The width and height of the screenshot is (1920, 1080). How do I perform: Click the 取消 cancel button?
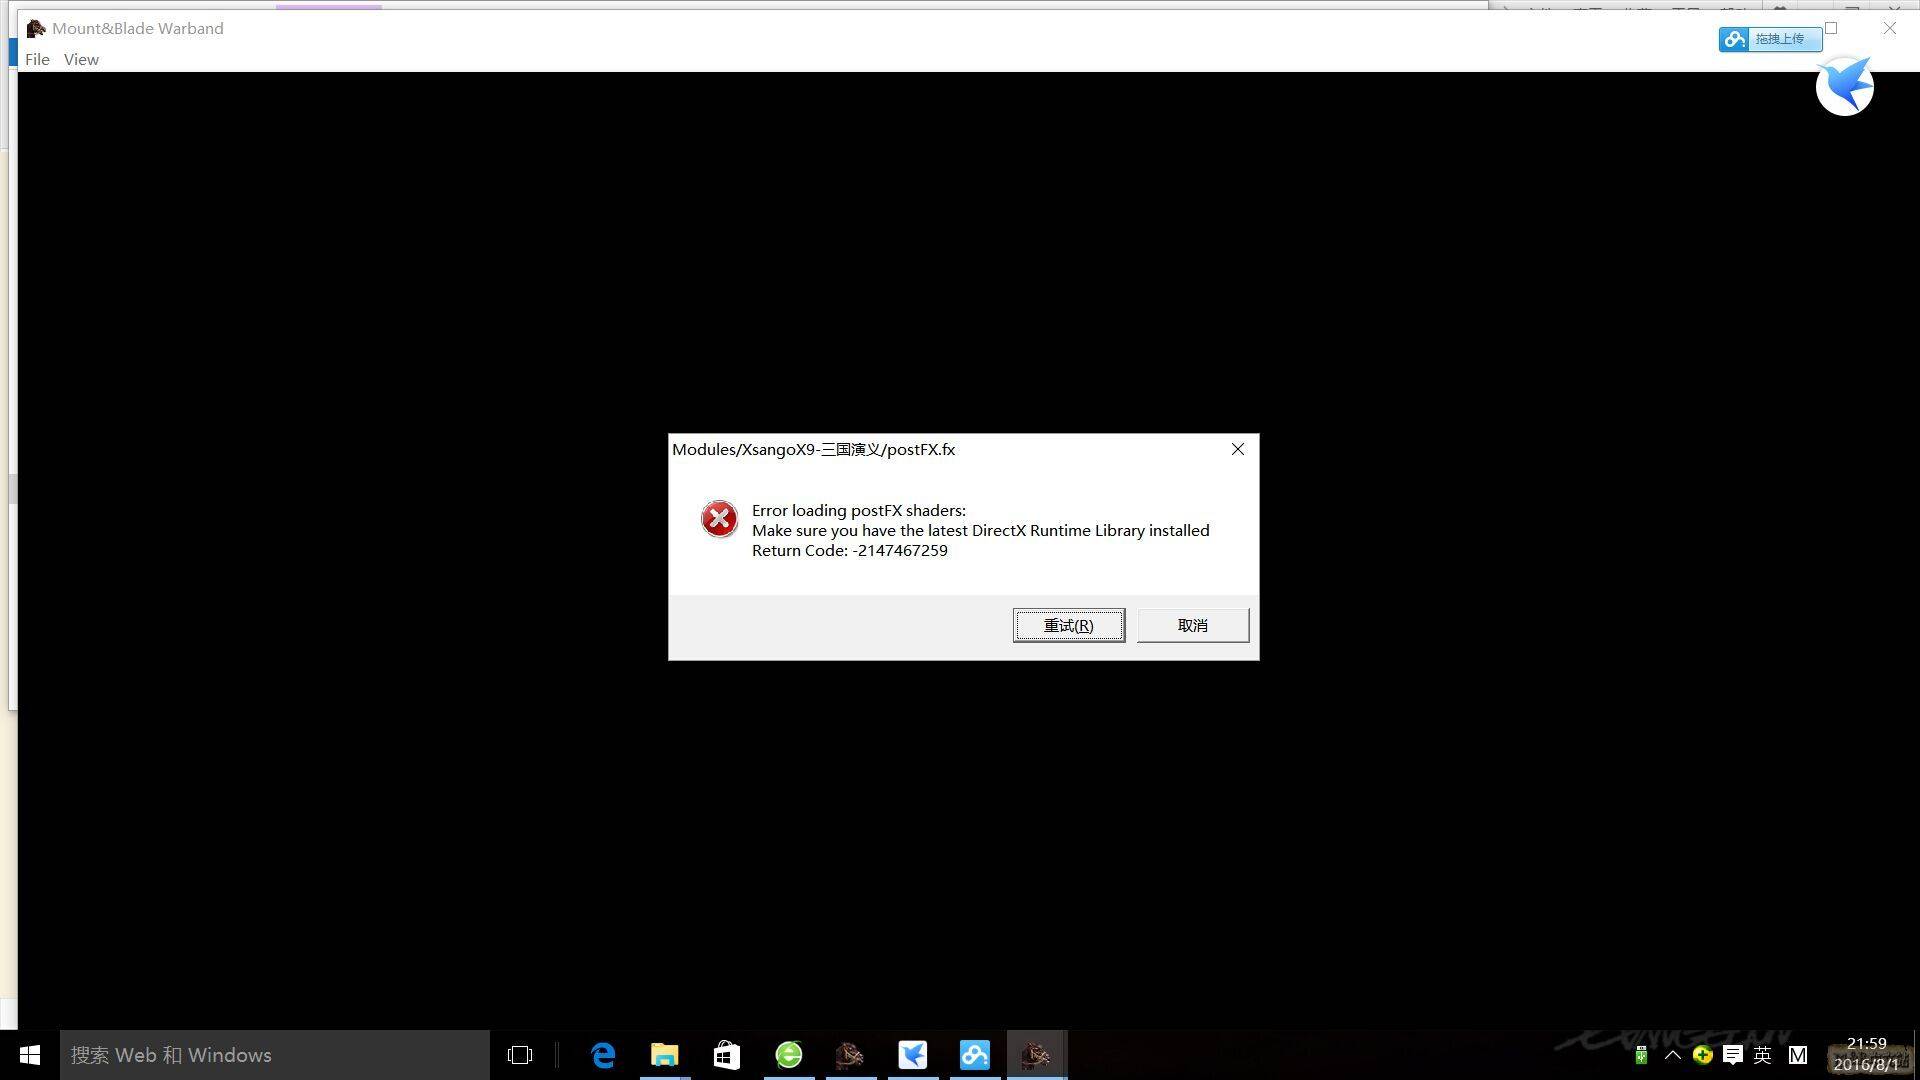click(x=1193, y=625)
